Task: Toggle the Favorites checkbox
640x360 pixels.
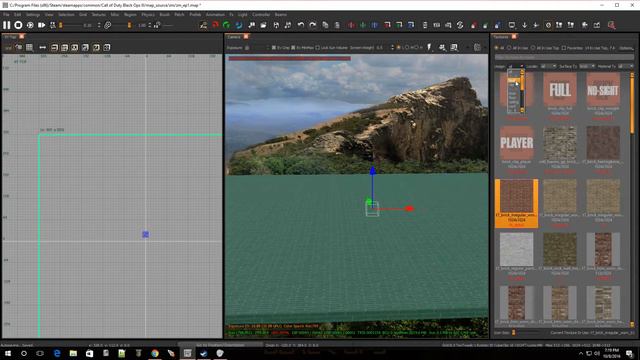Action: [x=564, y=48]
